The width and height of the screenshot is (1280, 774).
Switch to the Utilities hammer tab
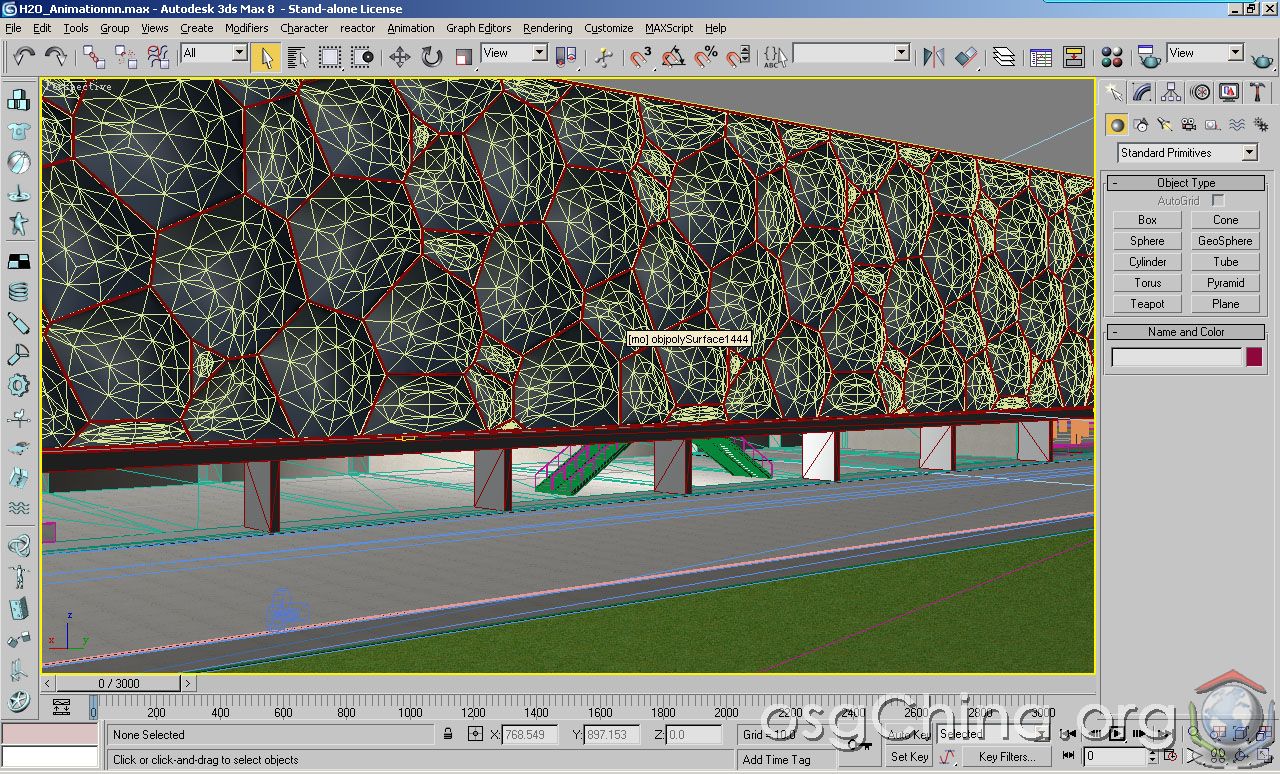[x=1258, y=93]
